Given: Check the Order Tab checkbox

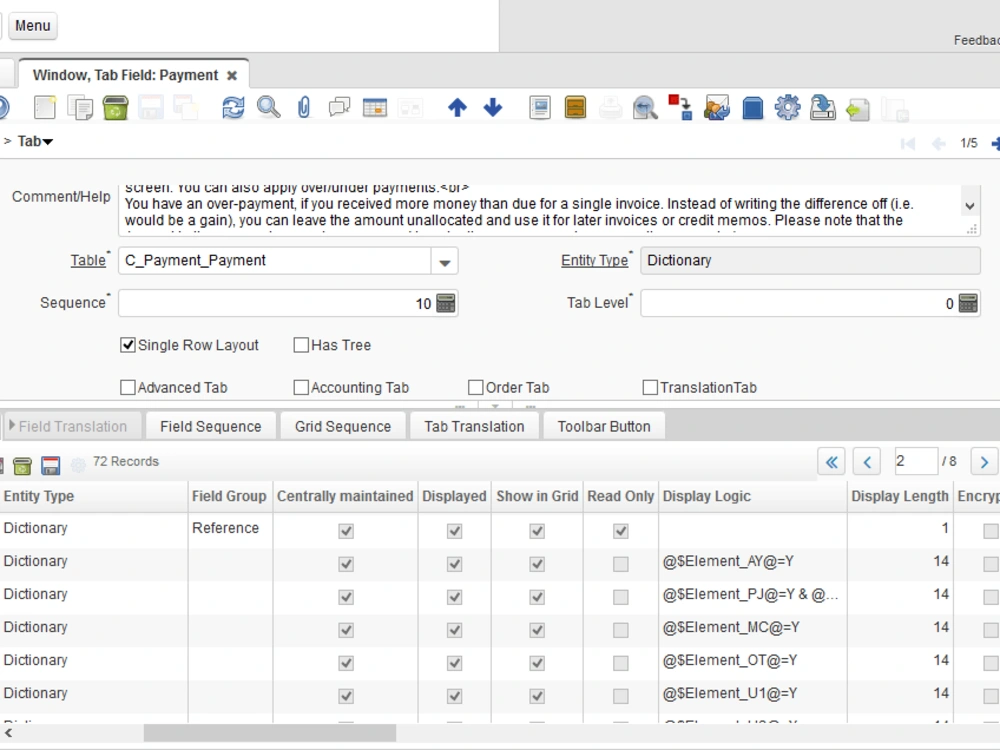Looking at the screenshot, I should [x=475, y=387].
